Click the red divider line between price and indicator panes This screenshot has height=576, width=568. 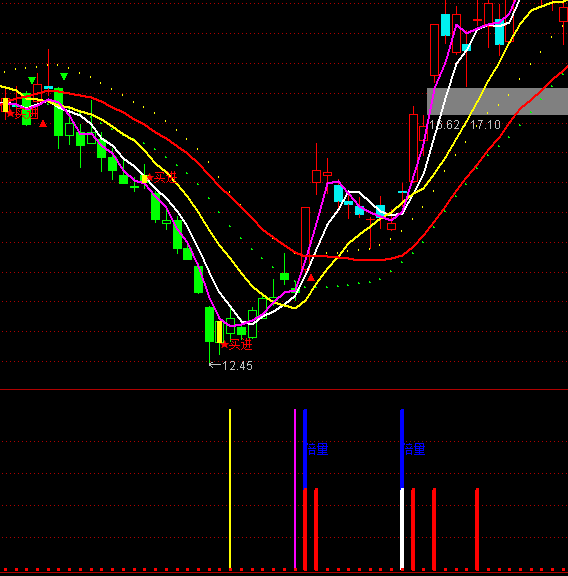click(284, 389)
